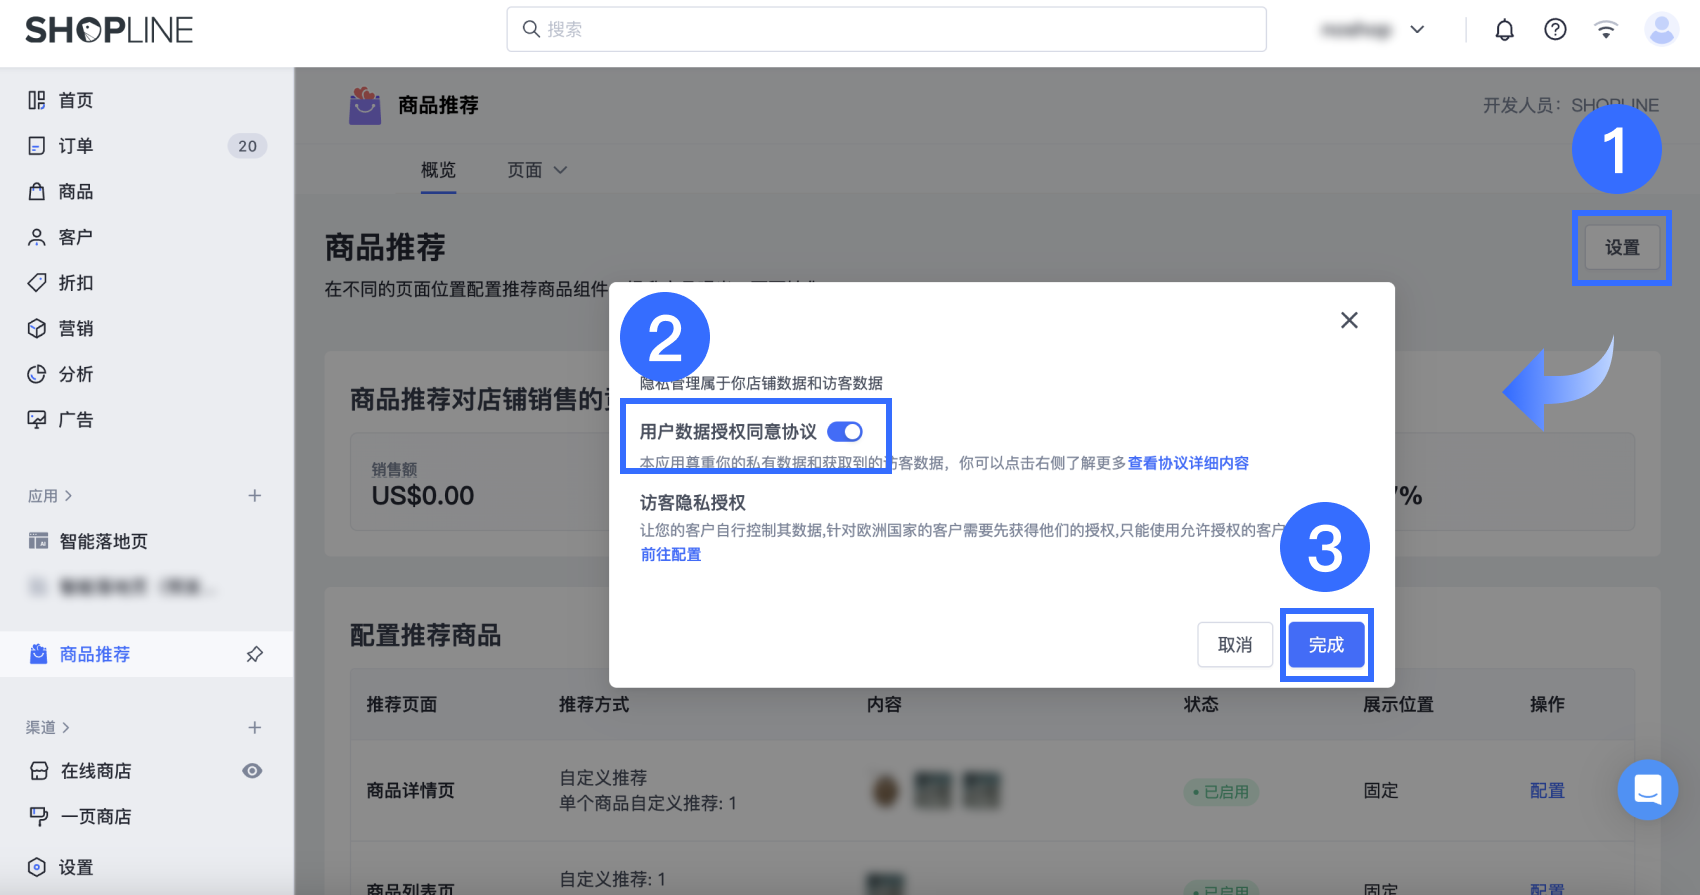
Task: Expand the 应用 section chevron
Action: 68,496
